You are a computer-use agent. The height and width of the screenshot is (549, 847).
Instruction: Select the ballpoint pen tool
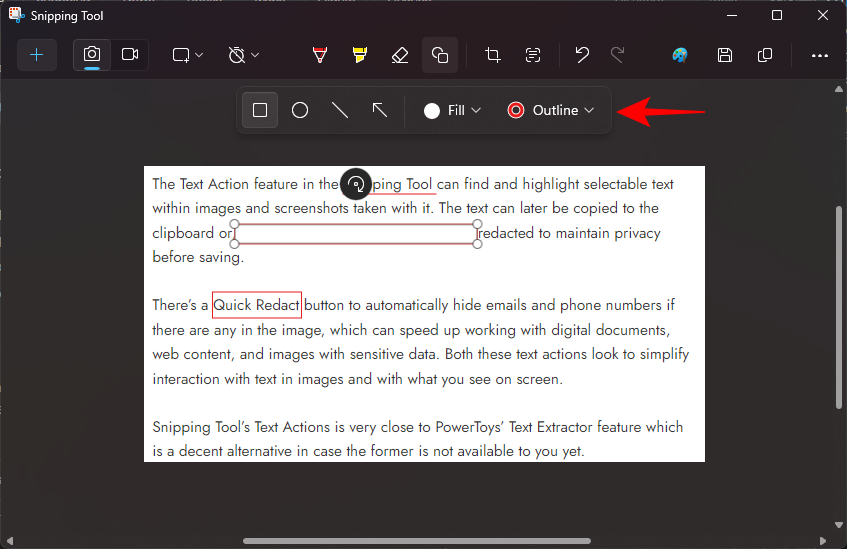320,55
